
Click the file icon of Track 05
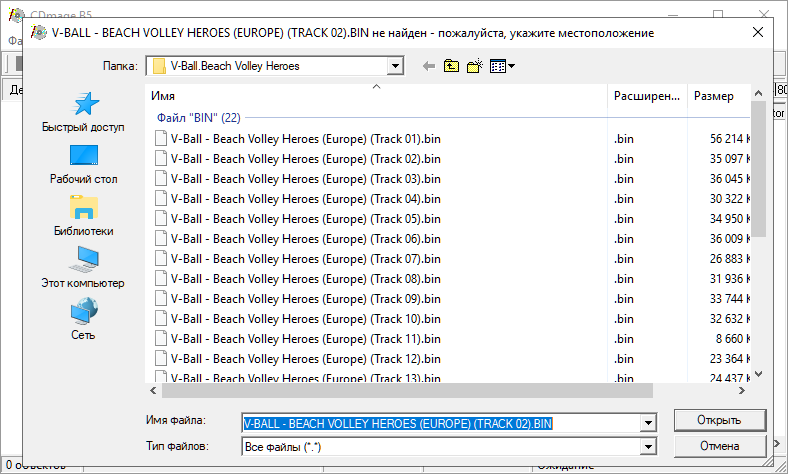(x=161, y=219)
